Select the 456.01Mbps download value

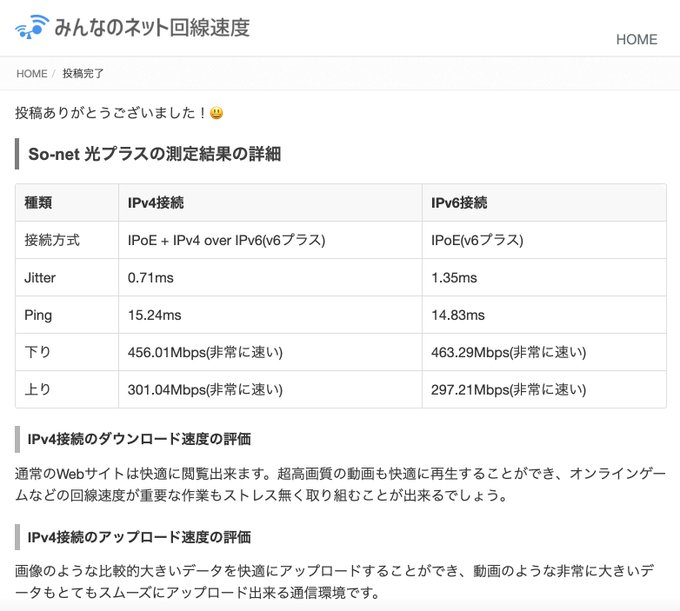pyautogui.click(x=205, y=353)
